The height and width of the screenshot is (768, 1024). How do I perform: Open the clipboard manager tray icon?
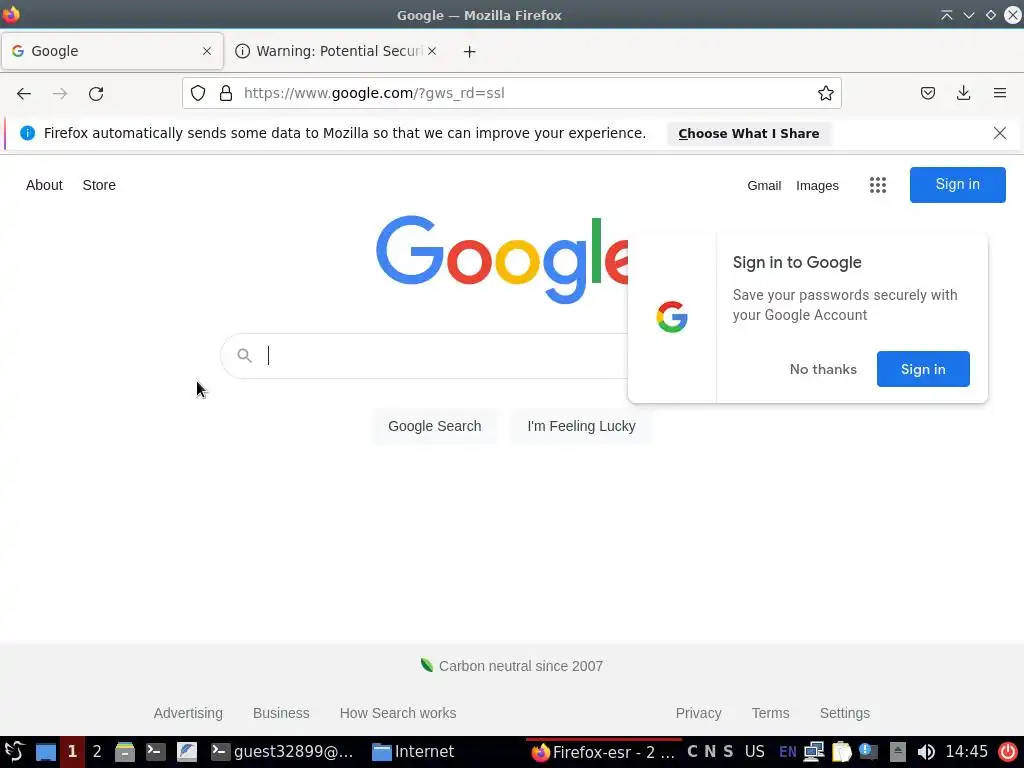[841, 752]
